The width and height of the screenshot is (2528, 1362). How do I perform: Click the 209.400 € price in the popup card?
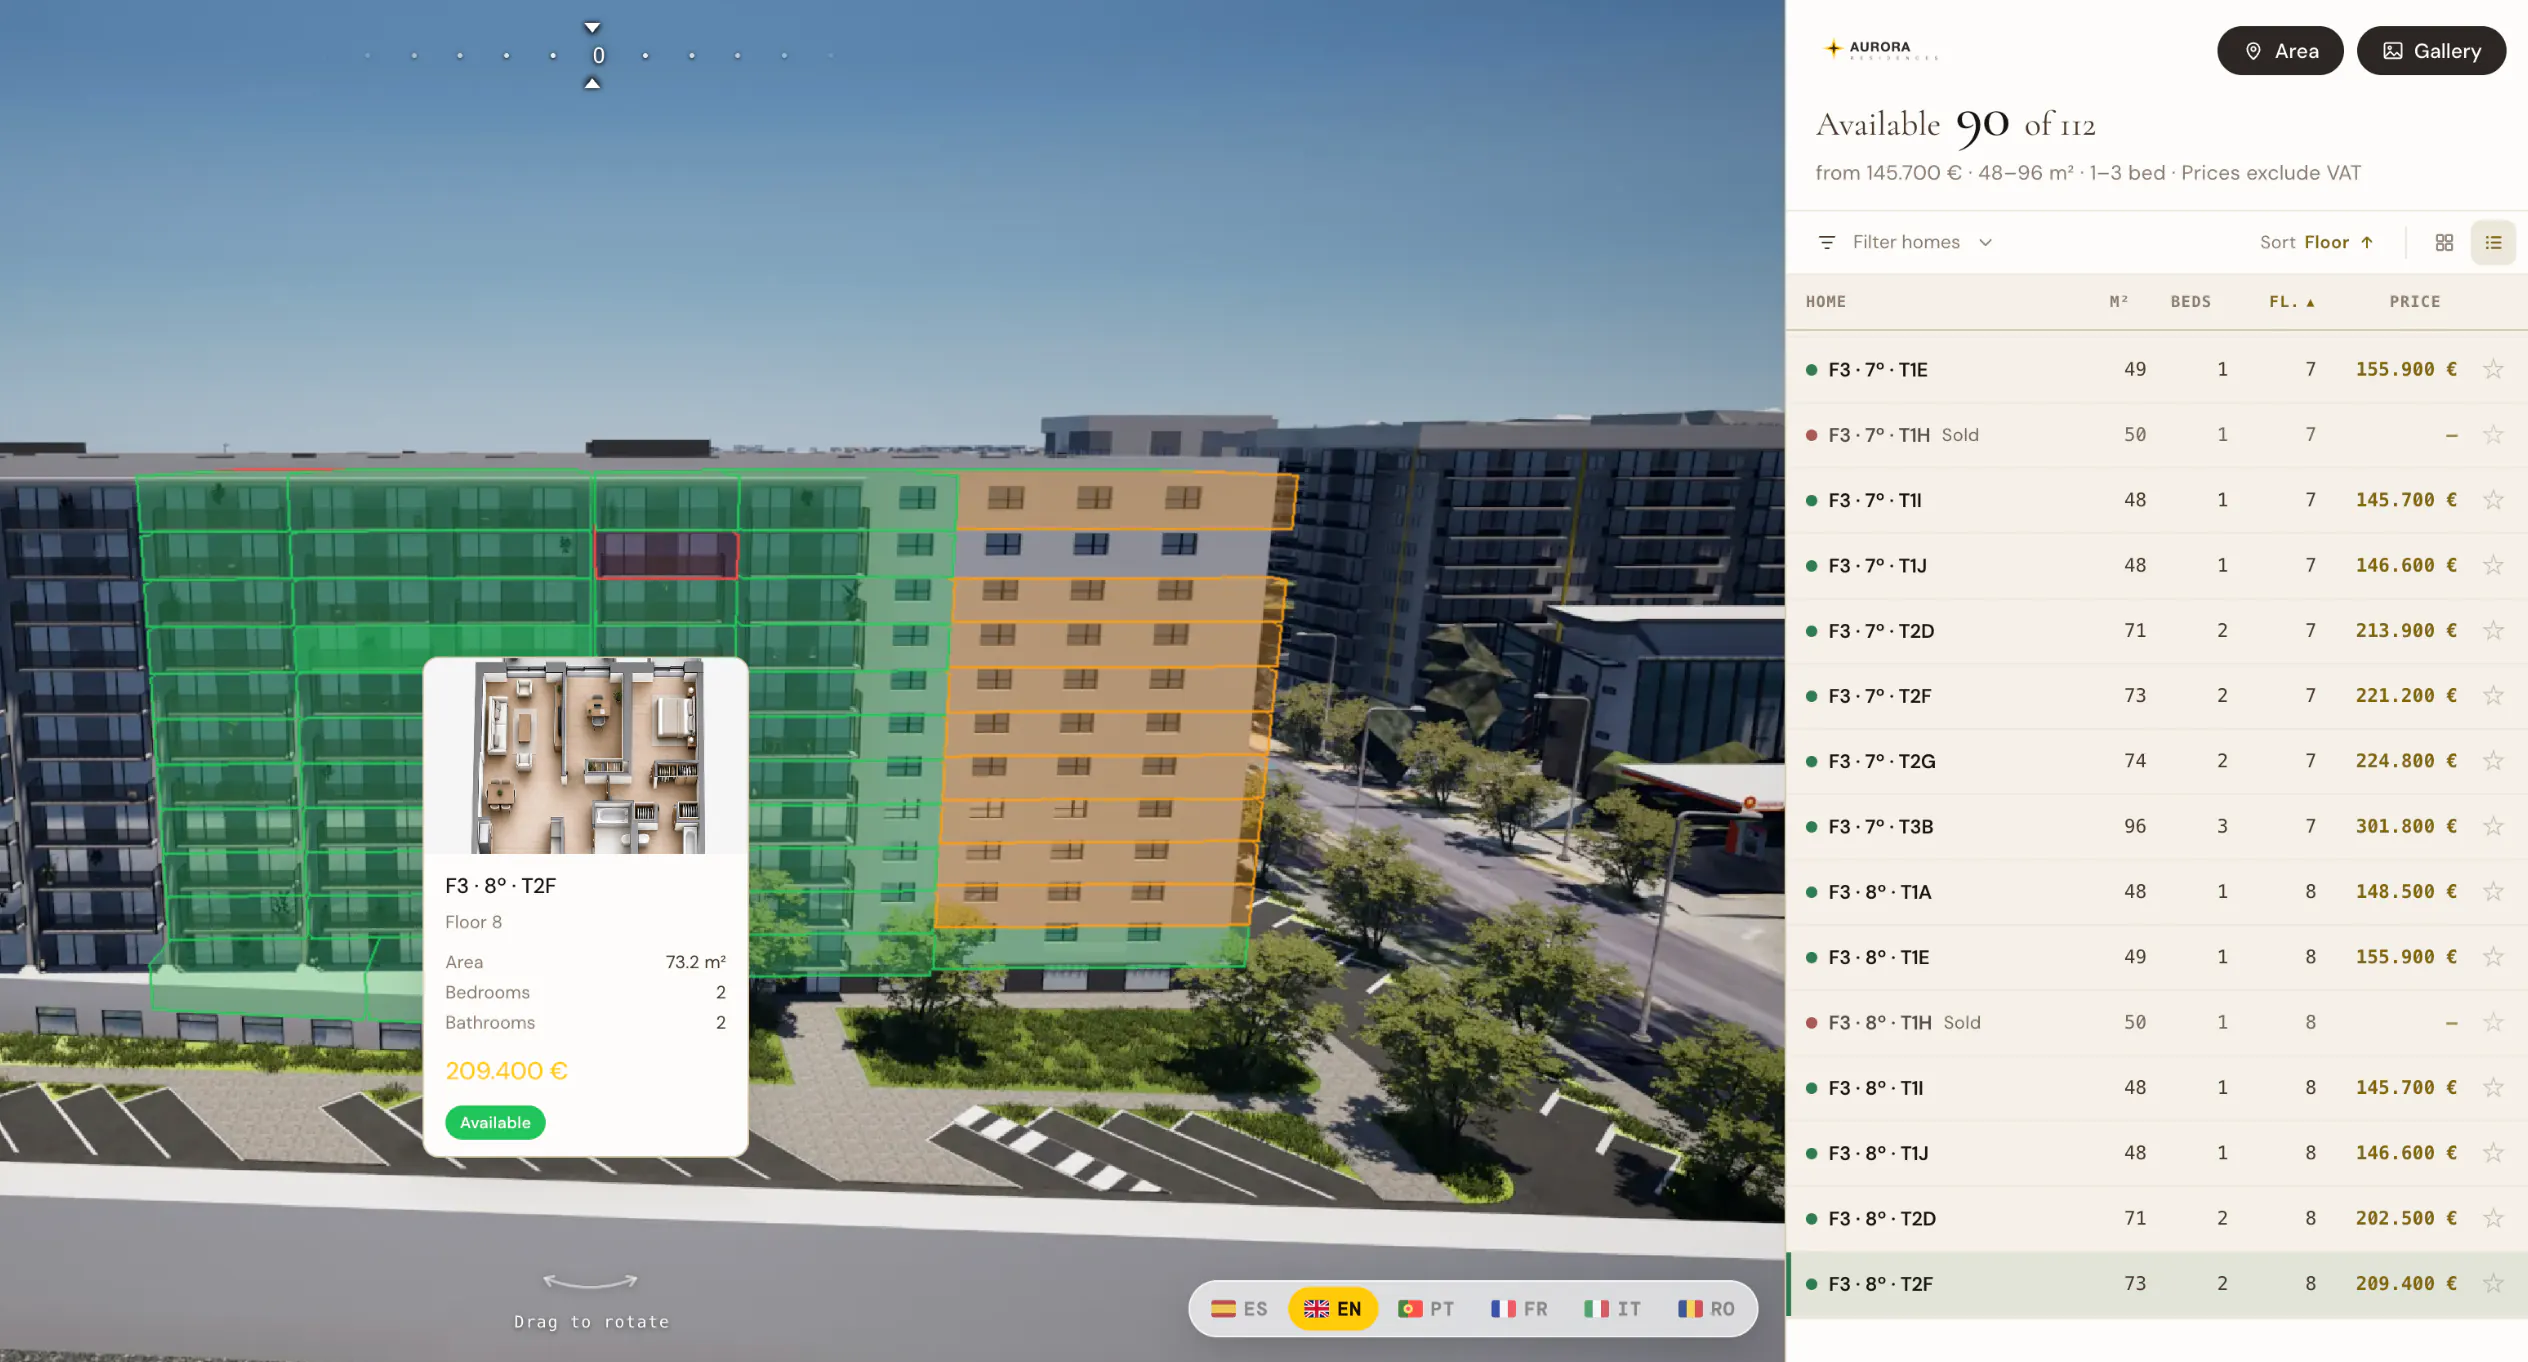[x=506, y=1071]
